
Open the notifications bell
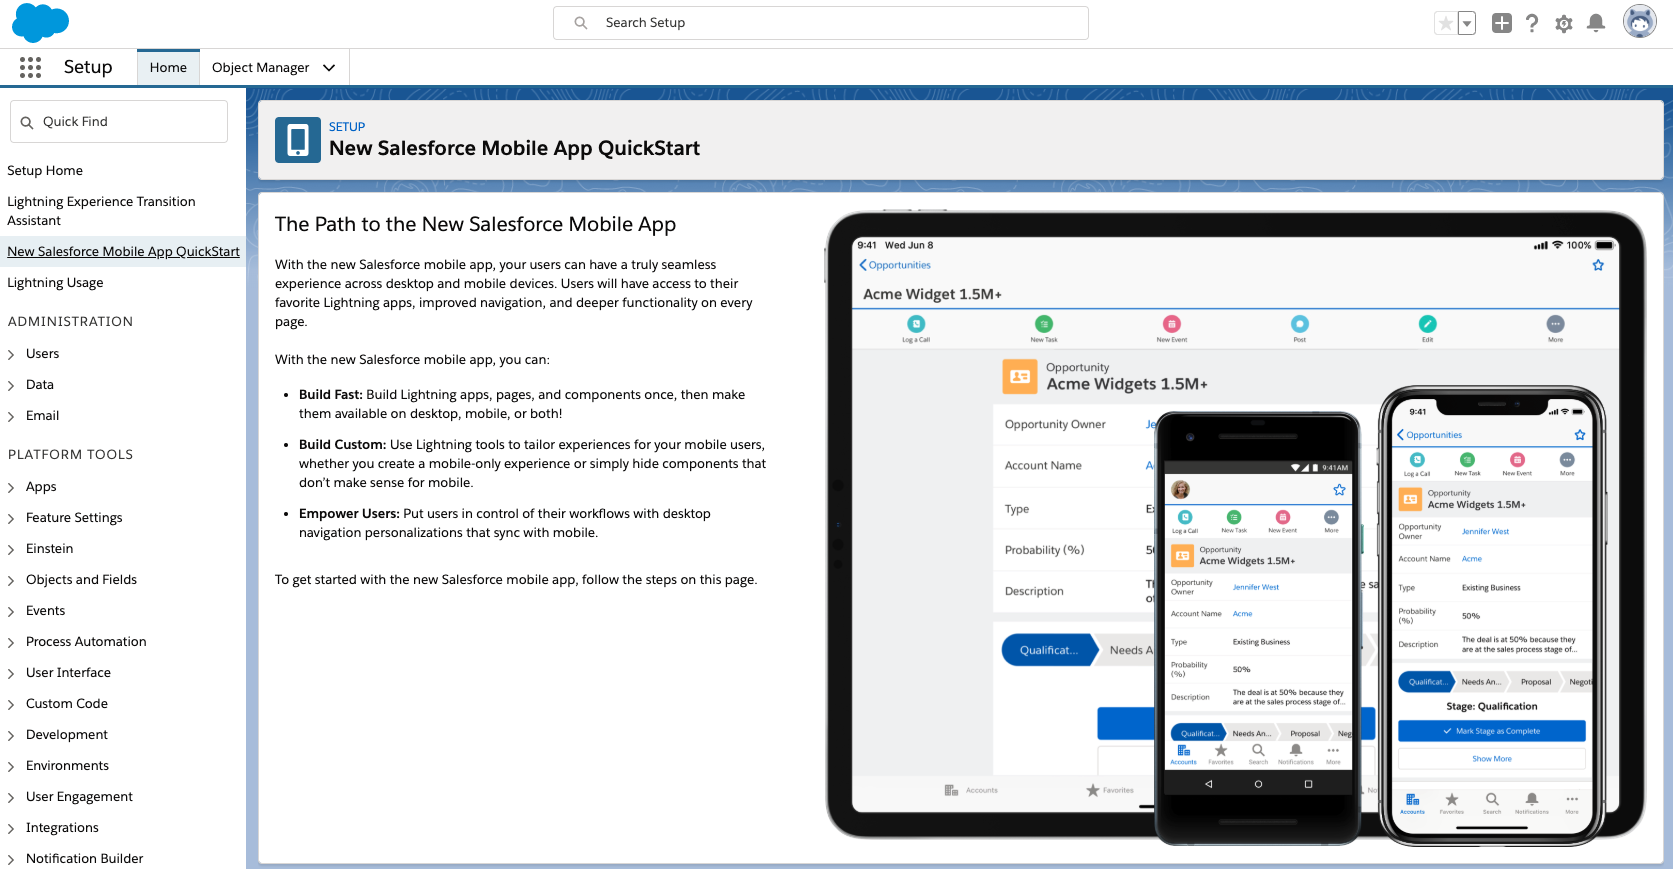point(1596,23)
